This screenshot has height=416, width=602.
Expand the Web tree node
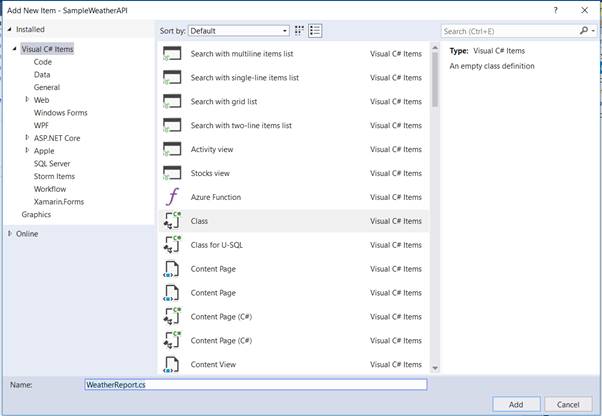pyautogui.click(x=28, y=100)
